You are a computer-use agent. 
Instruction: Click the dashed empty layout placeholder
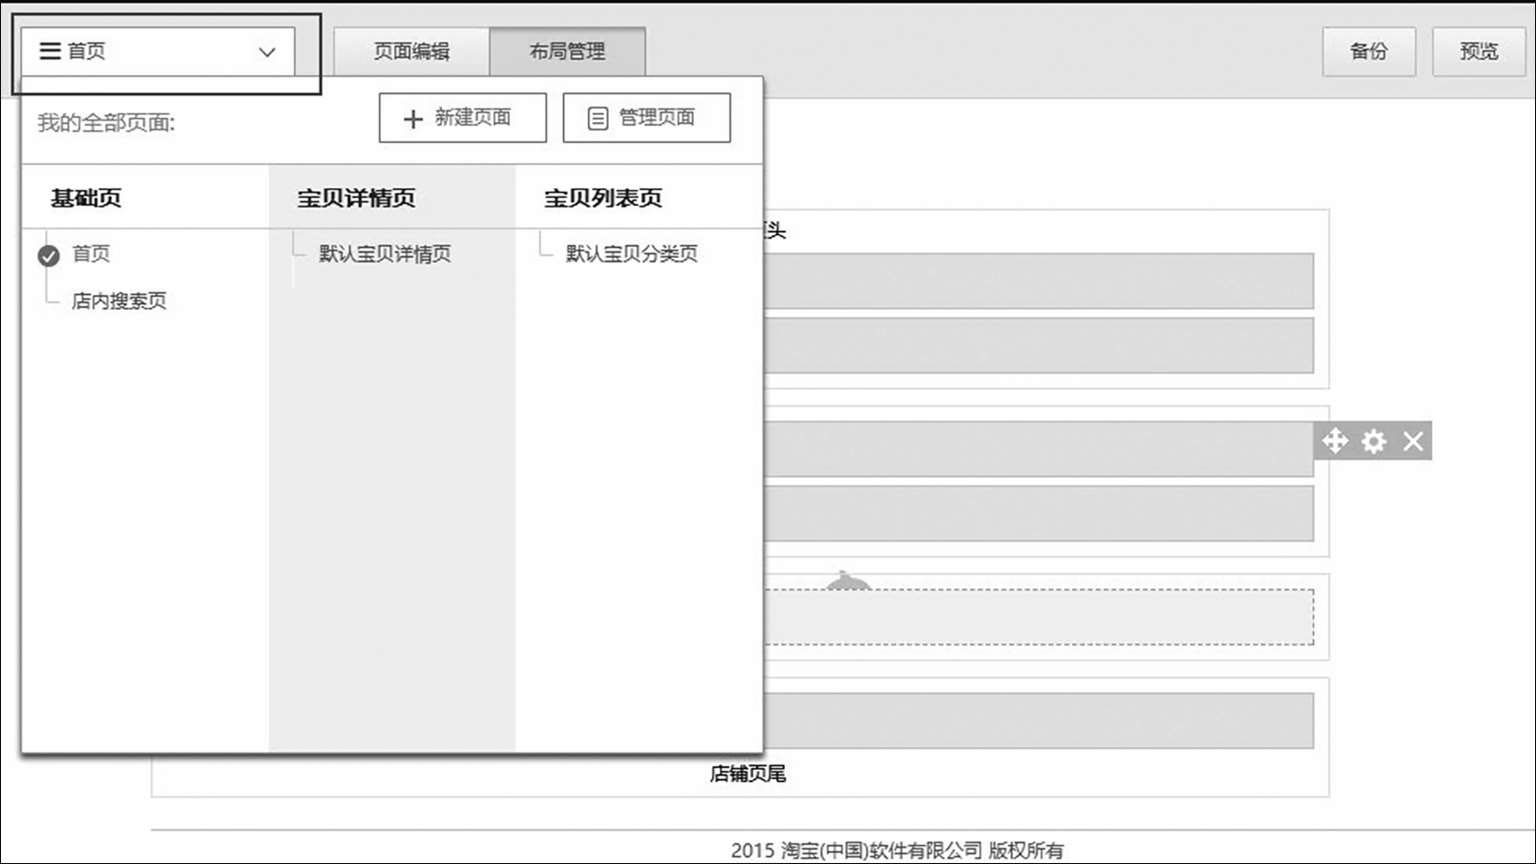point(1038,618)
